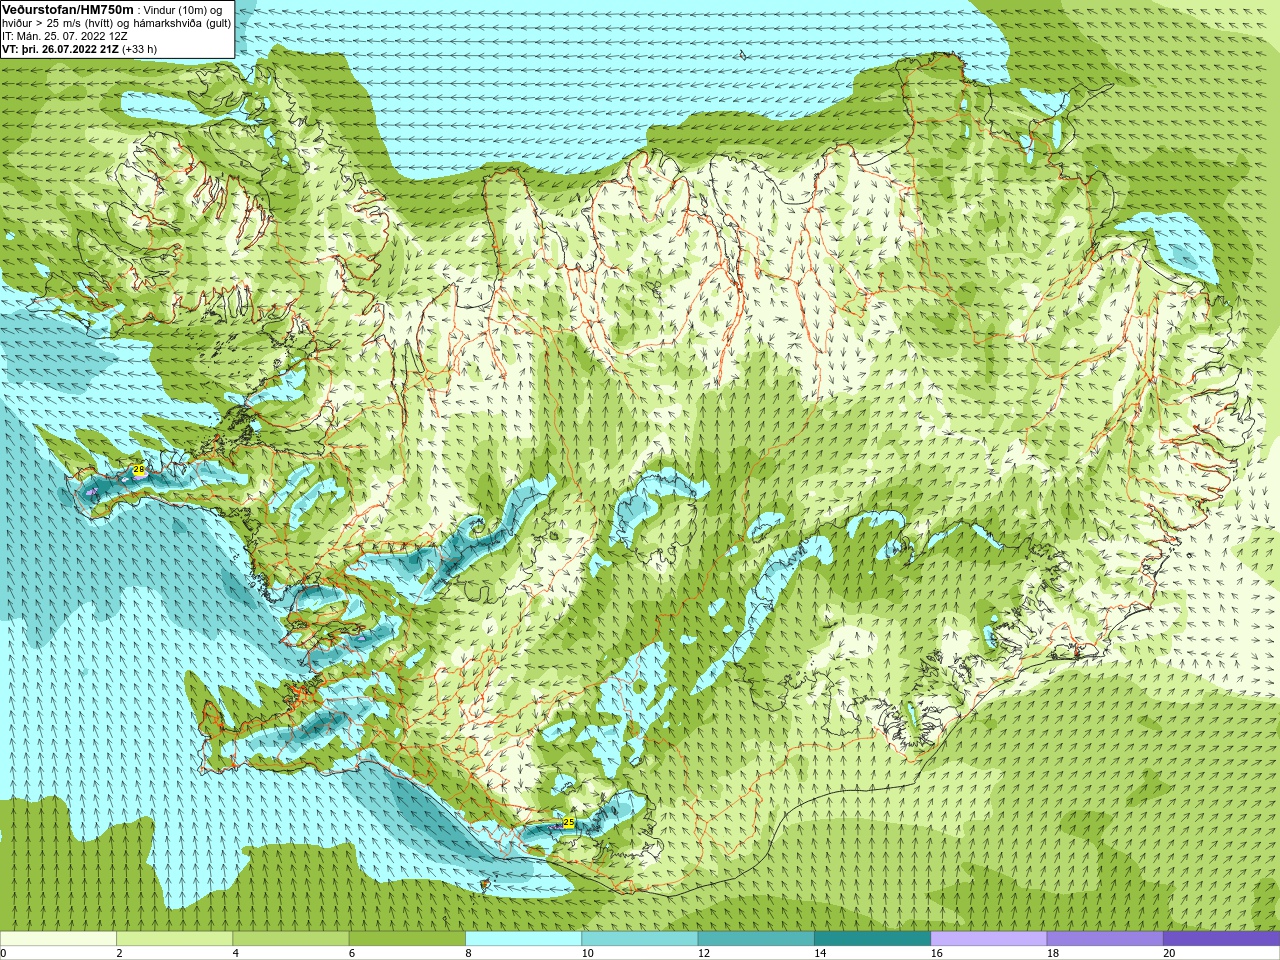1280x960 pixels.
Task: Click the legend scale value '6'
Action: 352,953
